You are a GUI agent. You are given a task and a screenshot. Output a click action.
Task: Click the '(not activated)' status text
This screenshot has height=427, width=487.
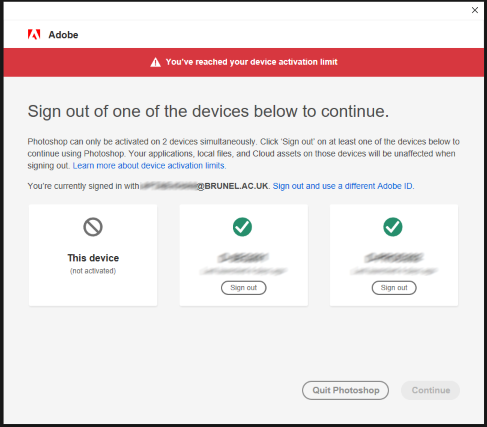(x=93, y=271)
